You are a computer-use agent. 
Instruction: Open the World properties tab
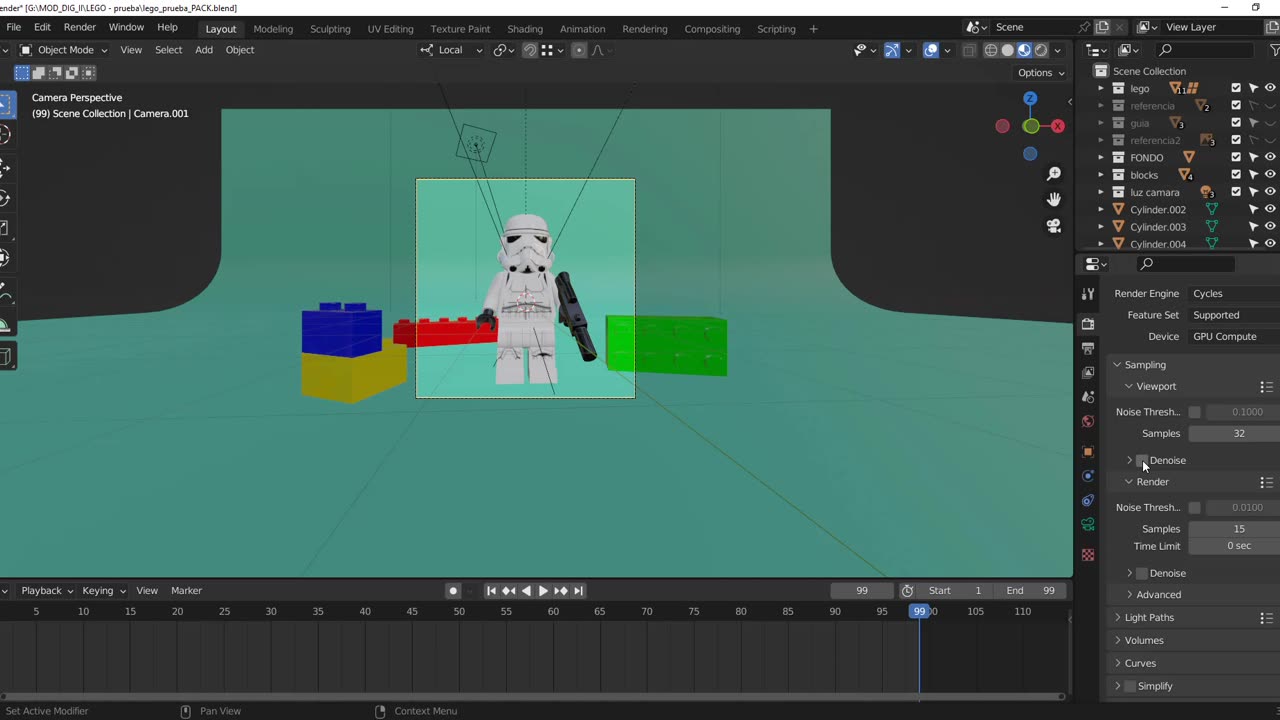pyautogui.click(x=1088, y=421)
